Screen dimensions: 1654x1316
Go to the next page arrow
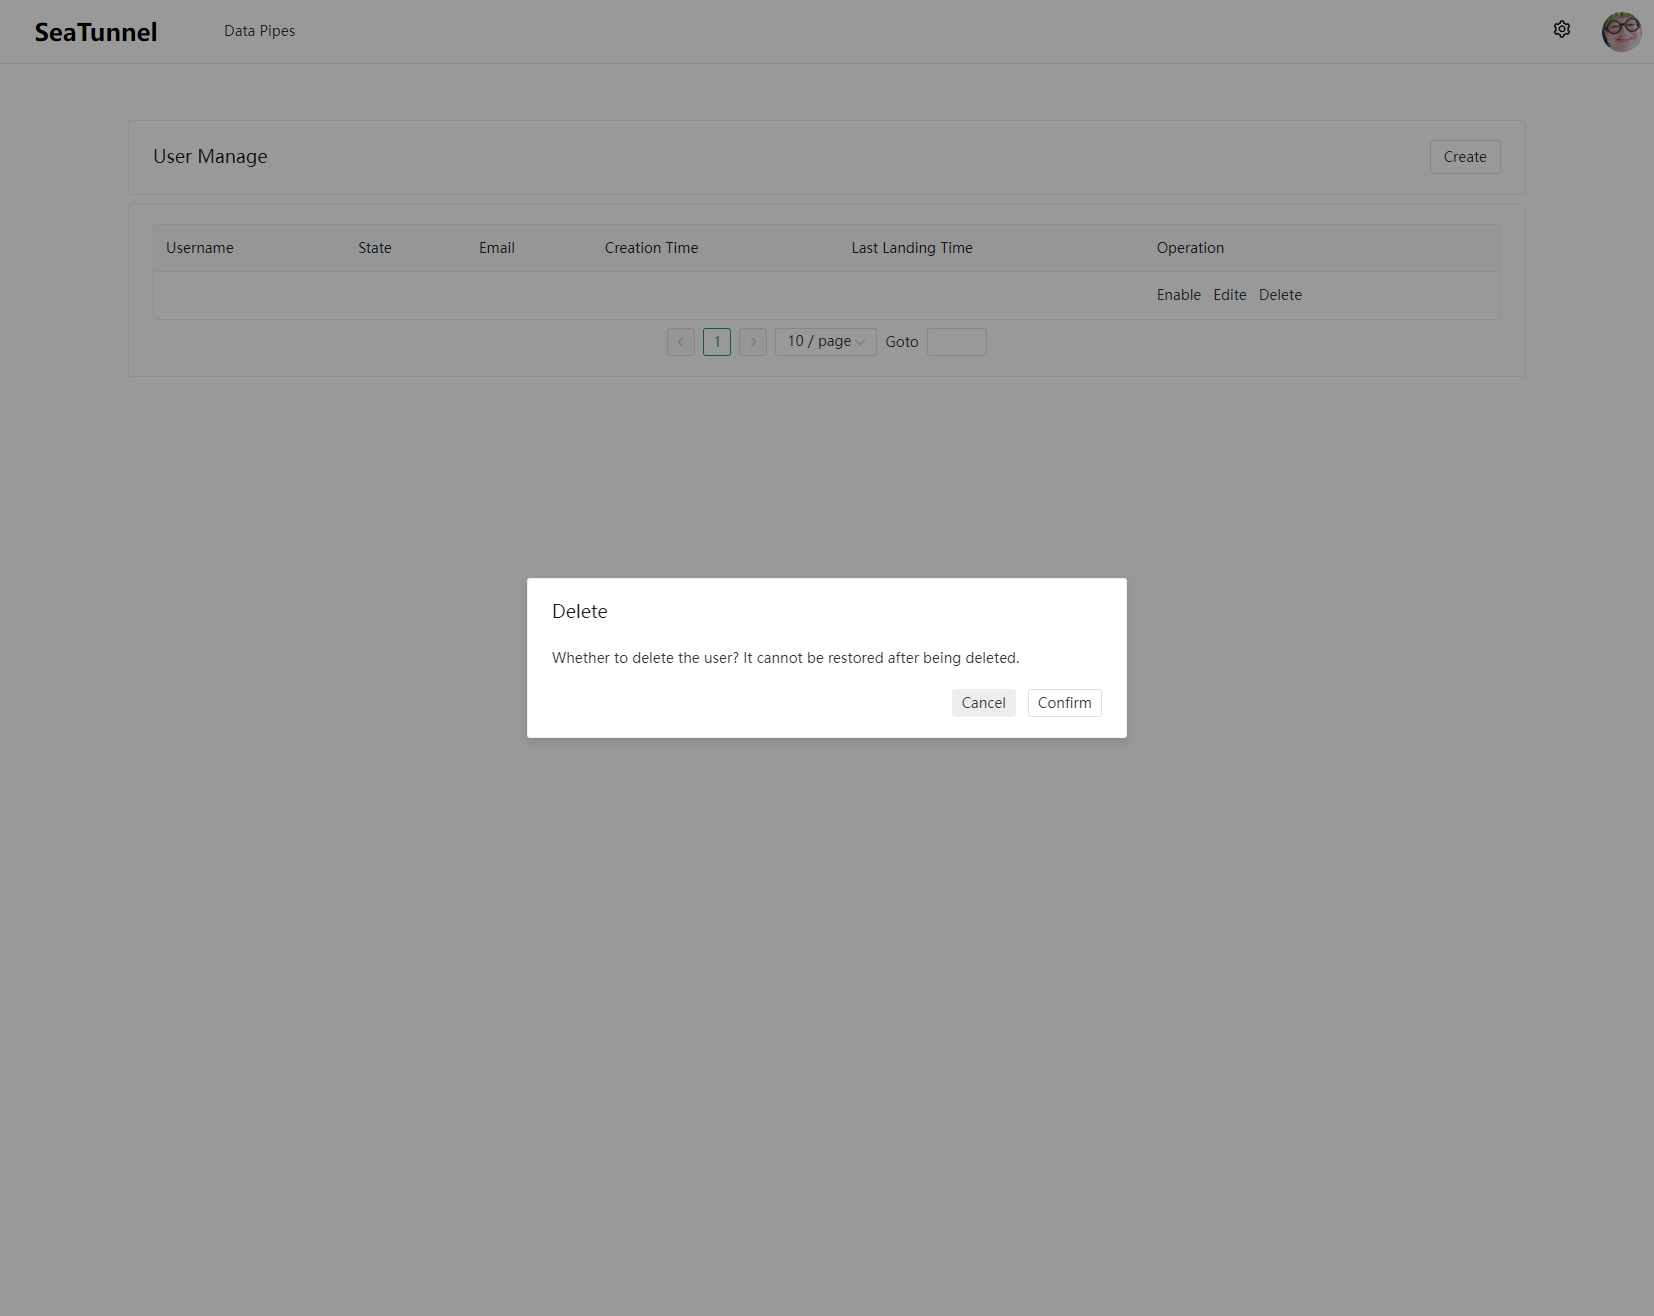[x=753, y=342]
